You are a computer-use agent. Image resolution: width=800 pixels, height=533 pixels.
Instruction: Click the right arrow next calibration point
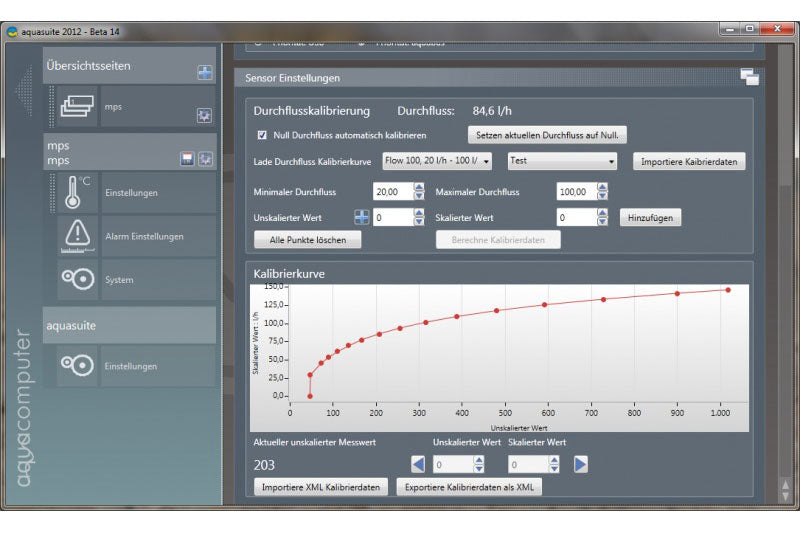coord(581,464)
